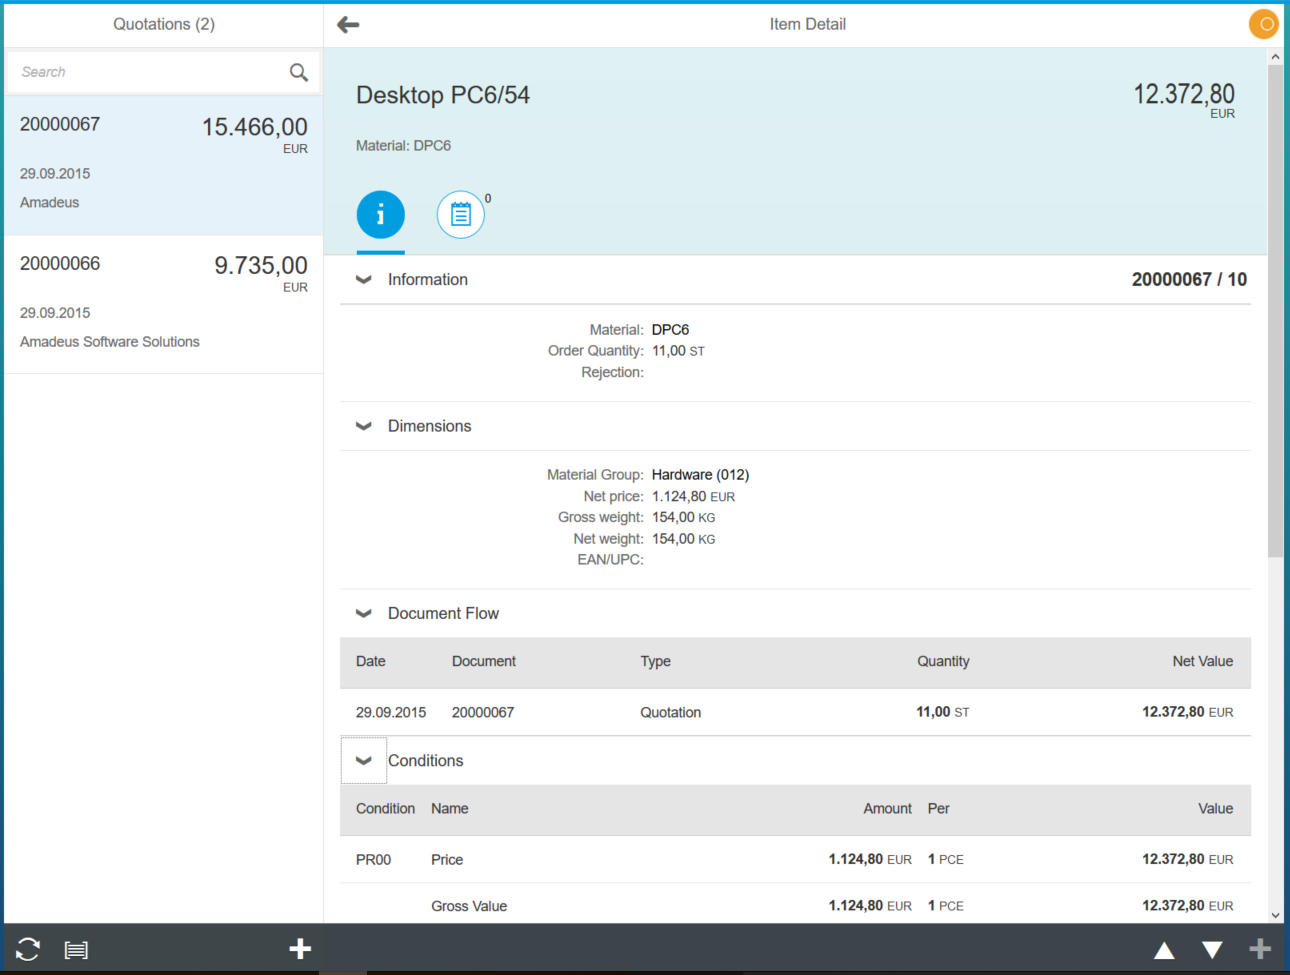The height and width of the screenshot is (975, 1290).
Task: Collapse the Document Flow section
Action: click(364, 614)
